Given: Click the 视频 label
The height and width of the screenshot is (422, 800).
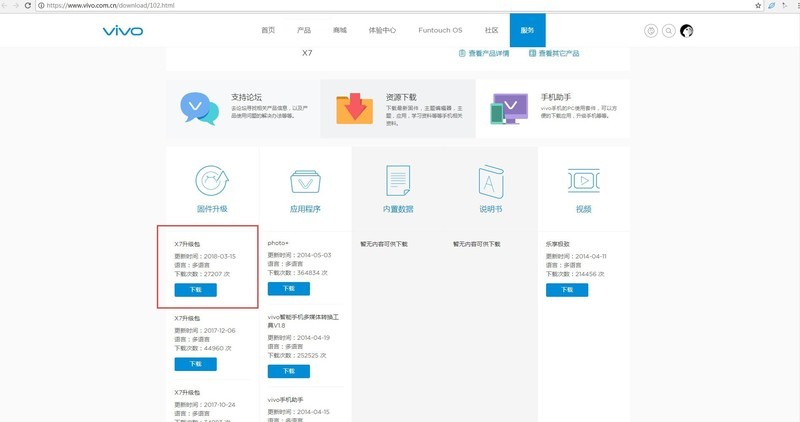Looking at the screenshot, I should pos(584,209).
